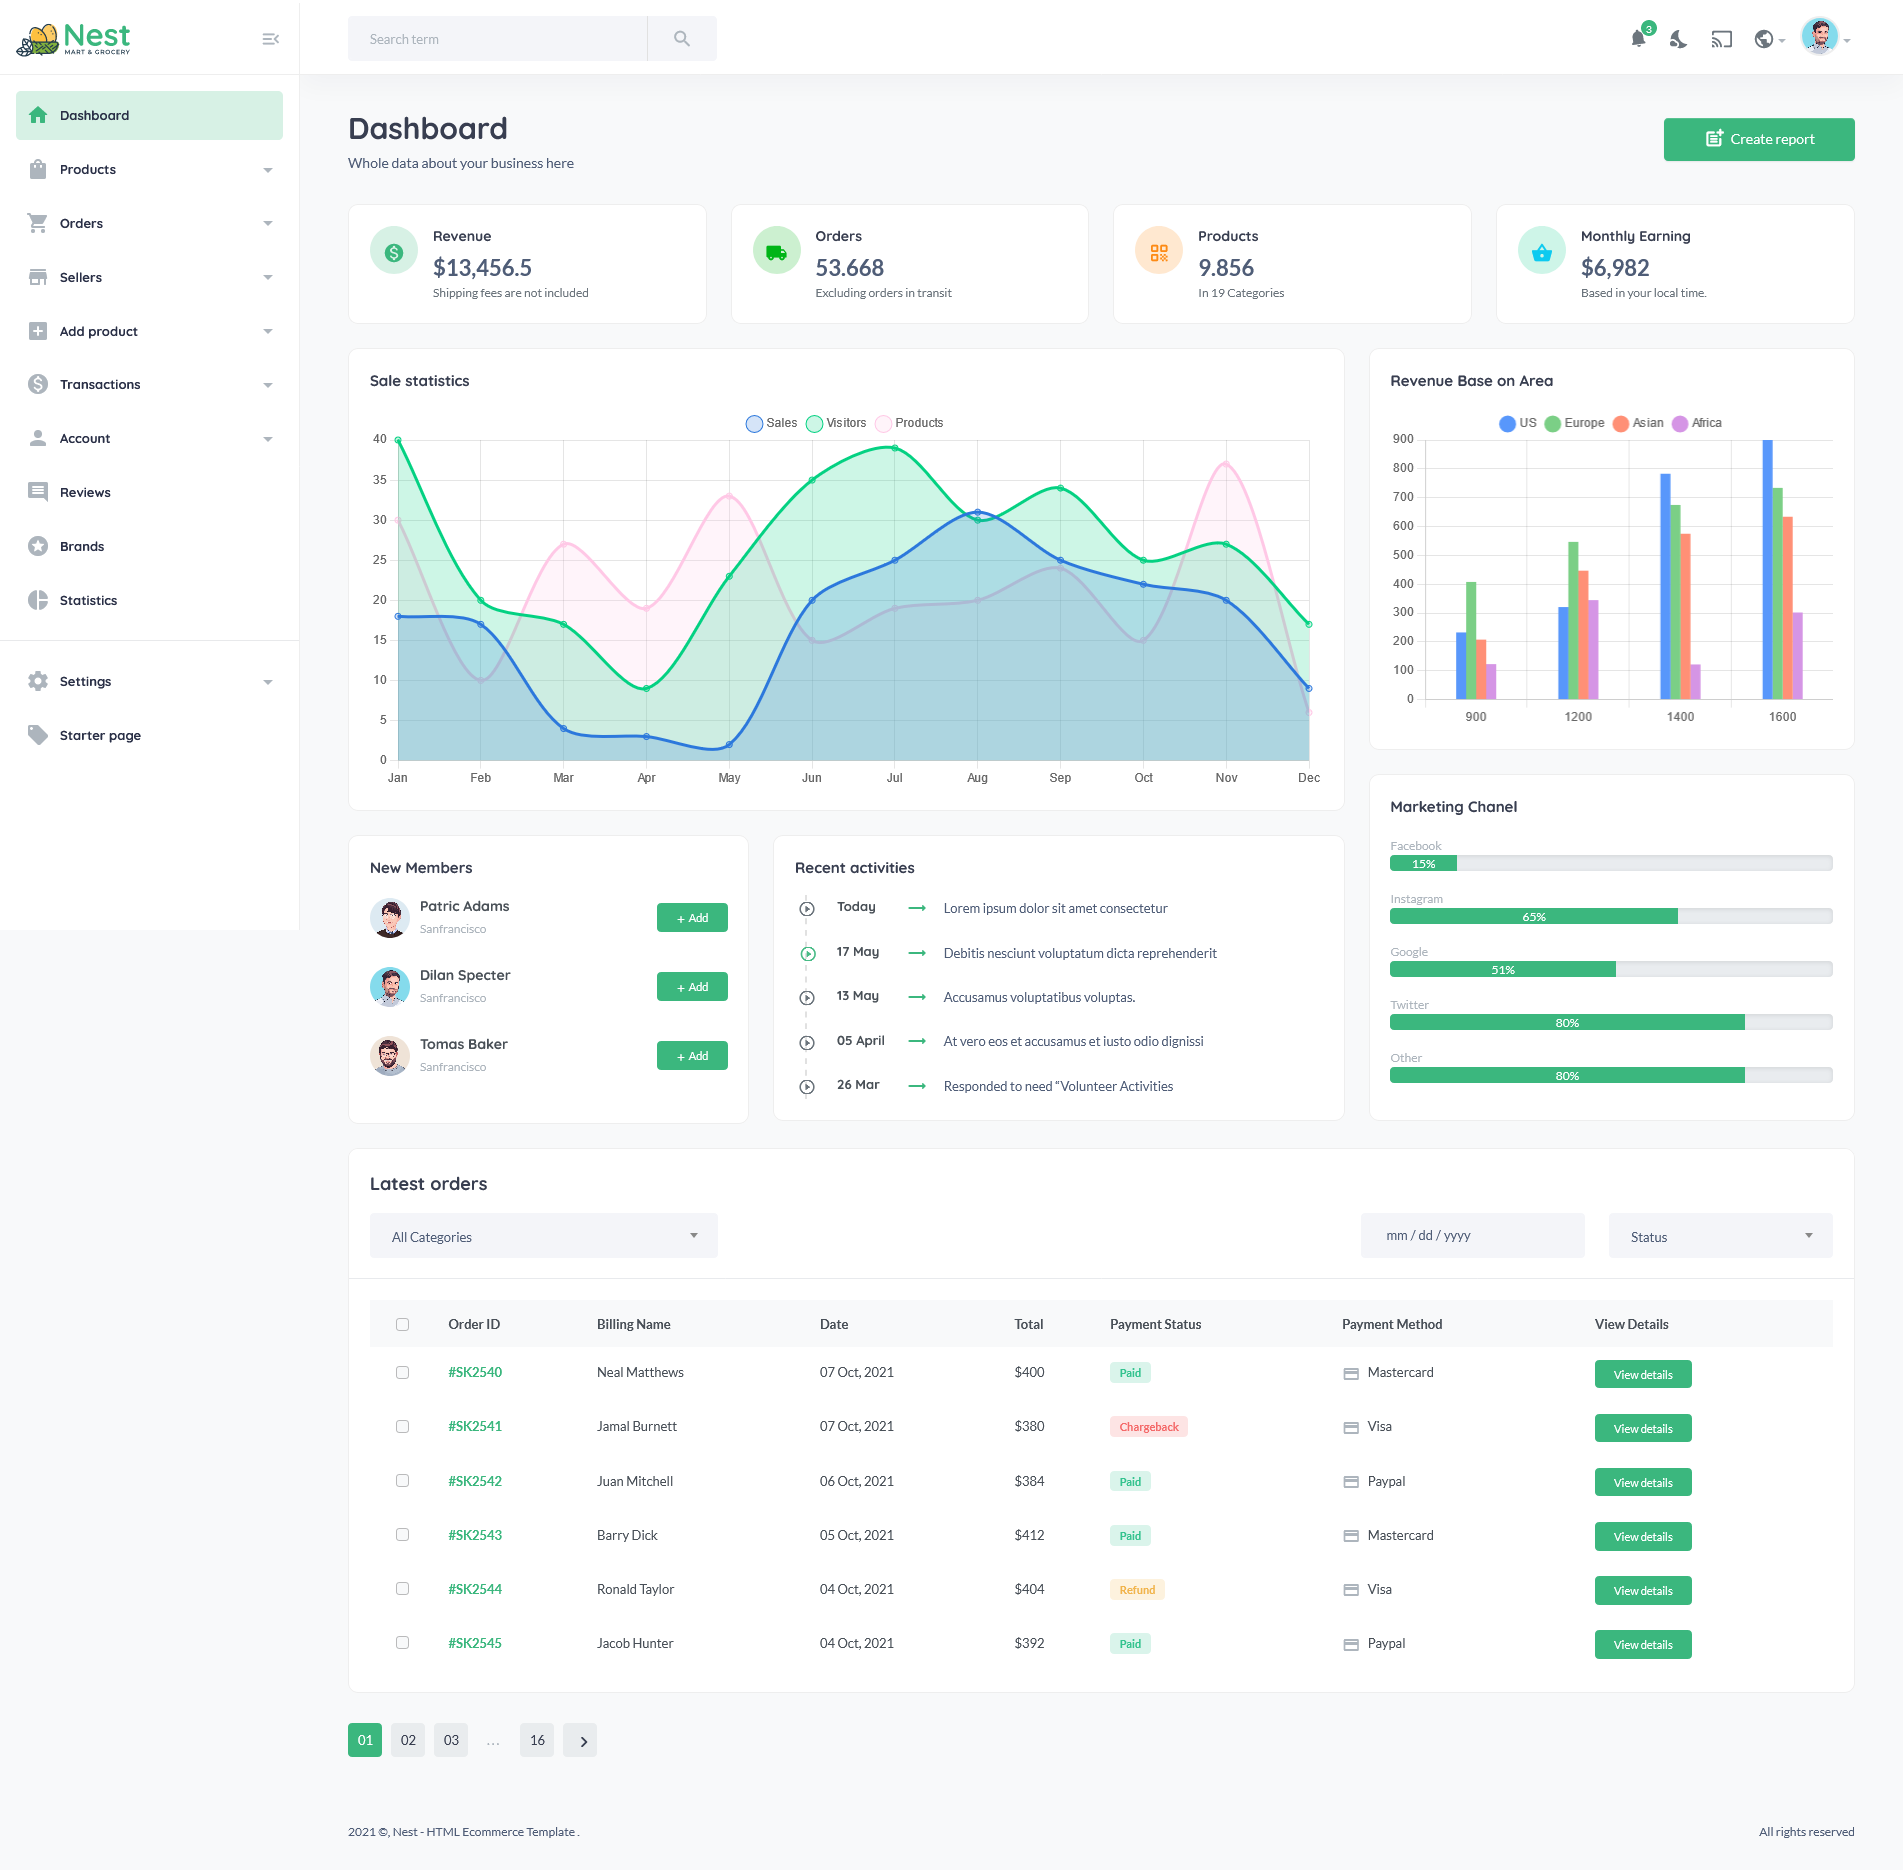1903x1873 pixels.
Task: Tick the checkbox for order #SK2544
Action: coord(402,1589)
